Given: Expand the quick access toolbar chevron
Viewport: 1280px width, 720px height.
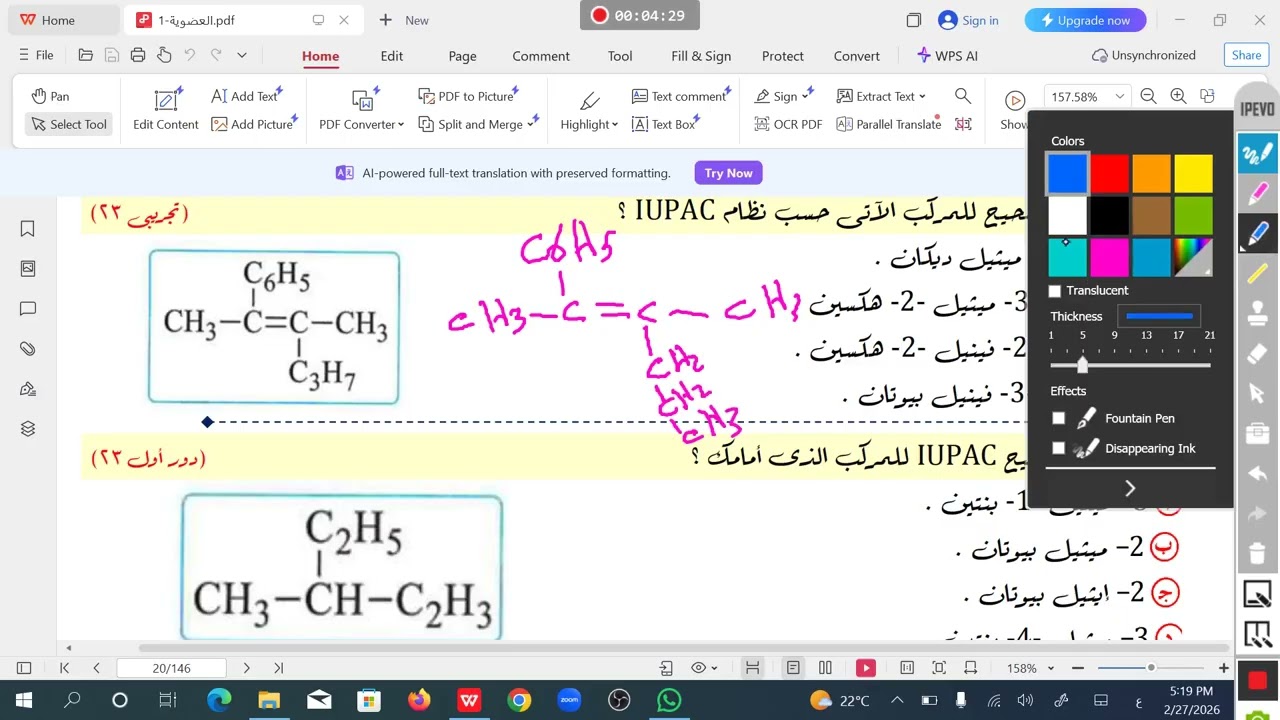Looking at the screenshot, I should [241, 55].
